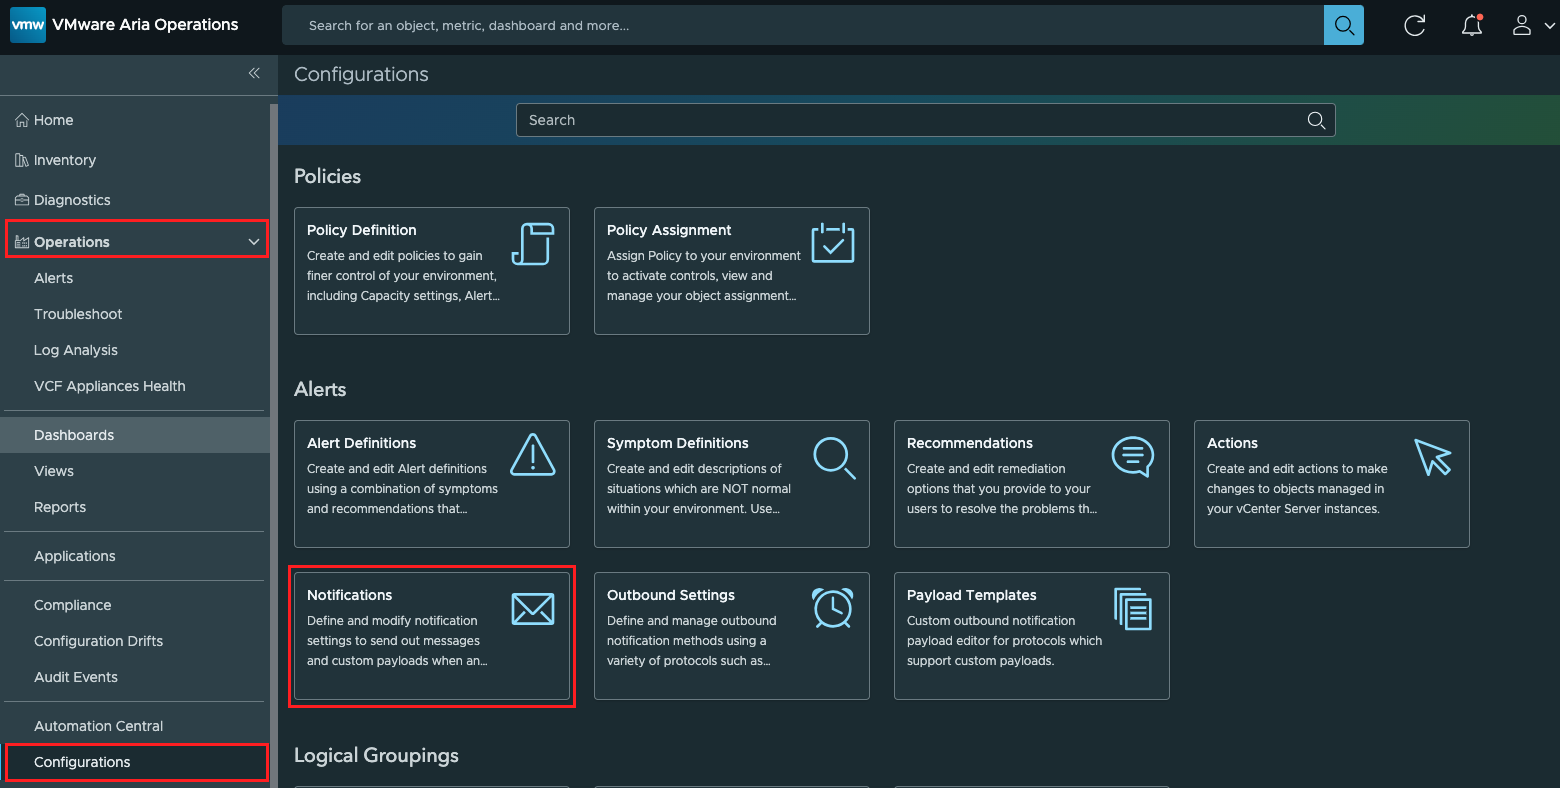
Task: Open the Notifications card title
Action: tap(350, 595)
